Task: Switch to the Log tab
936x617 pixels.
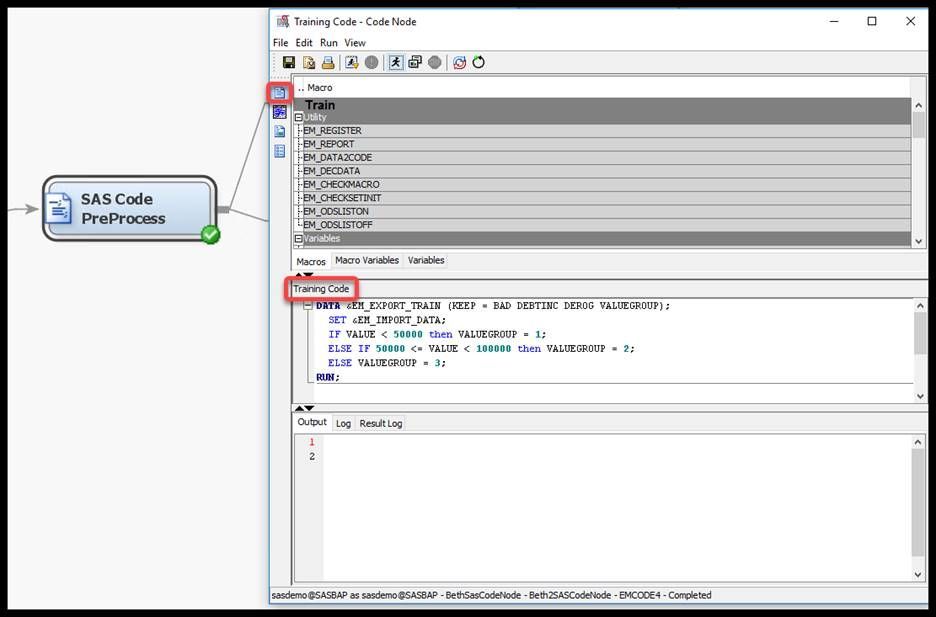Action: [343, 423]
